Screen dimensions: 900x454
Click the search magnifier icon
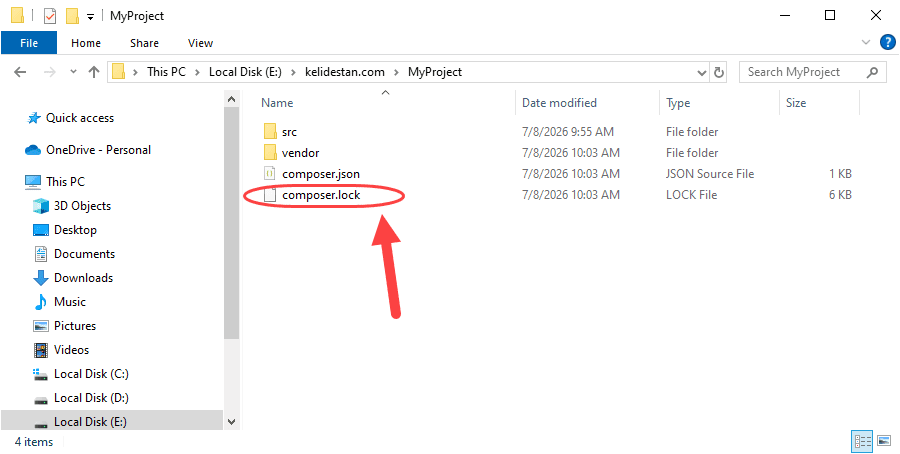tap(872, 72)
